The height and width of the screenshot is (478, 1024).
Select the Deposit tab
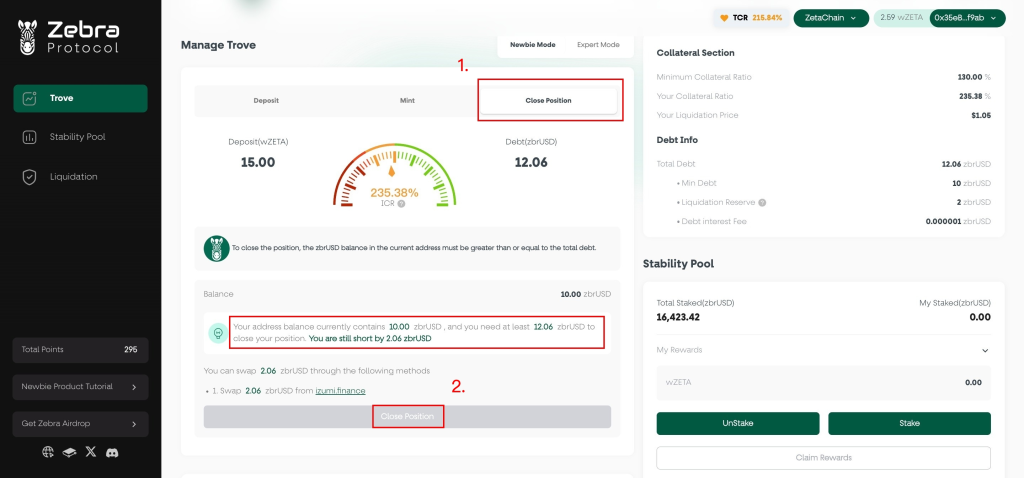(266, 101)
